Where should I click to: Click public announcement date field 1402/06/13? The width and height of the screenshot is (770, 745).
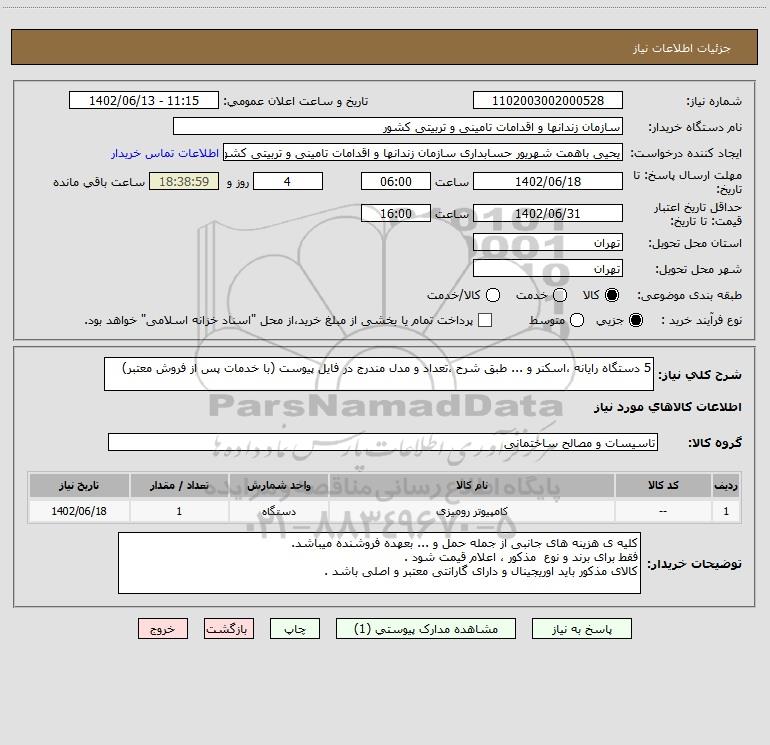coord(144,100)
